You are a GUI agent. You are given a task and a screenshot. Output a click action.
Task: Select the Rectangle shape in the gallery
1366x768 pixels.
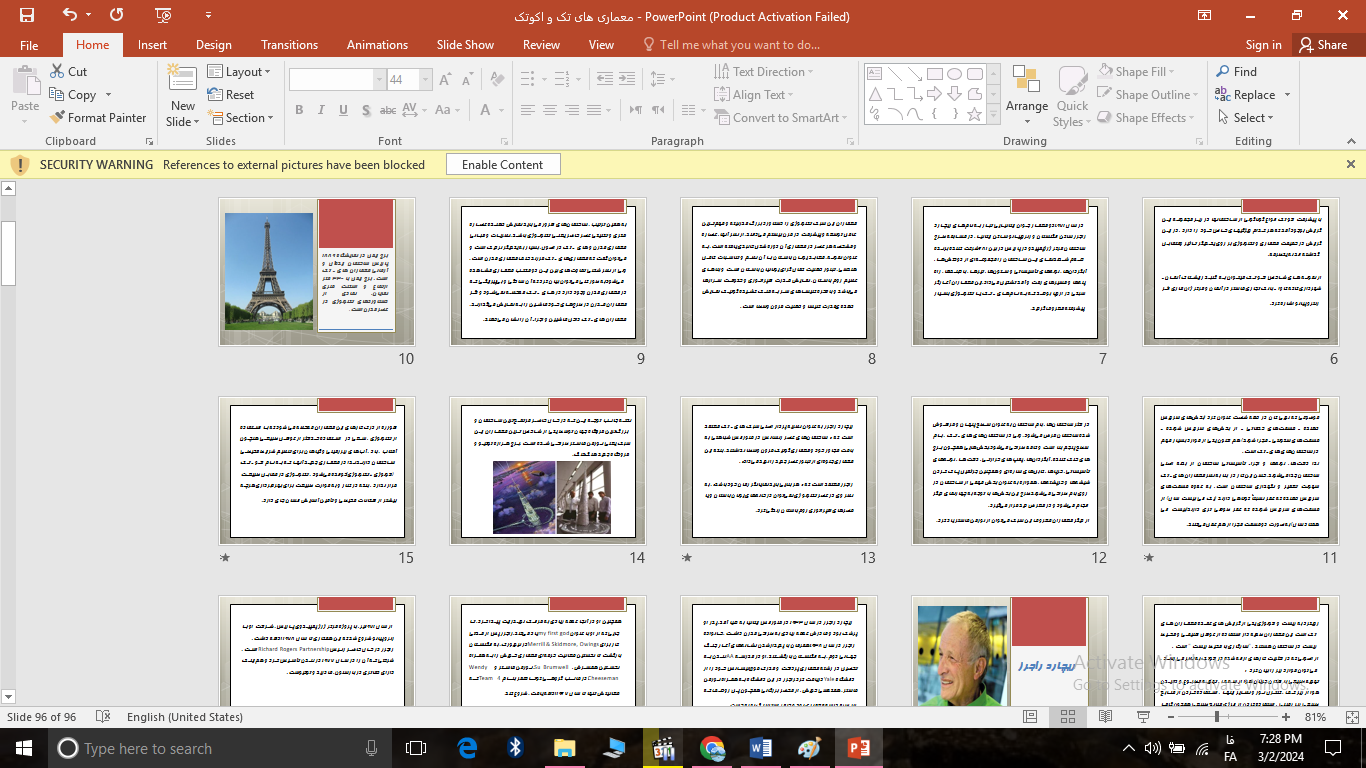pyautogui.click(x=935, y=74)
